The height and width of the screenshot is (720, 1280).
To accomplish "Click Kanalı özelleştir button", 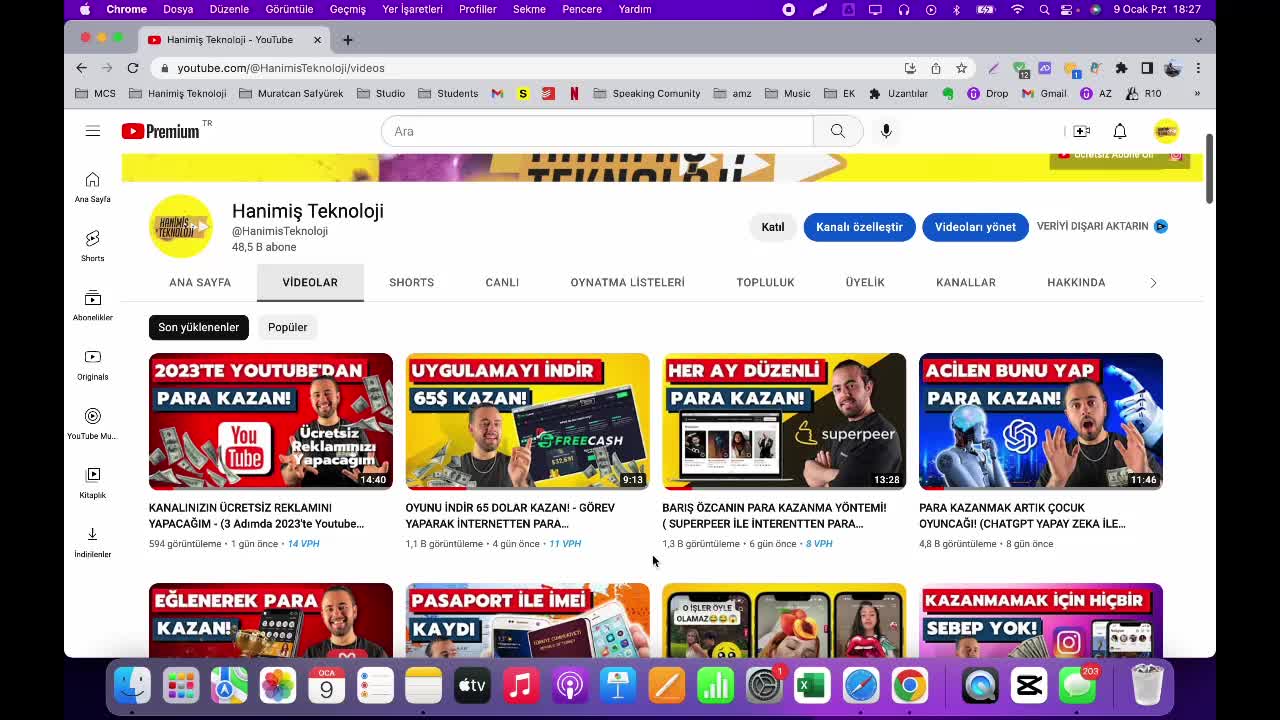I will tap(859, 227).
